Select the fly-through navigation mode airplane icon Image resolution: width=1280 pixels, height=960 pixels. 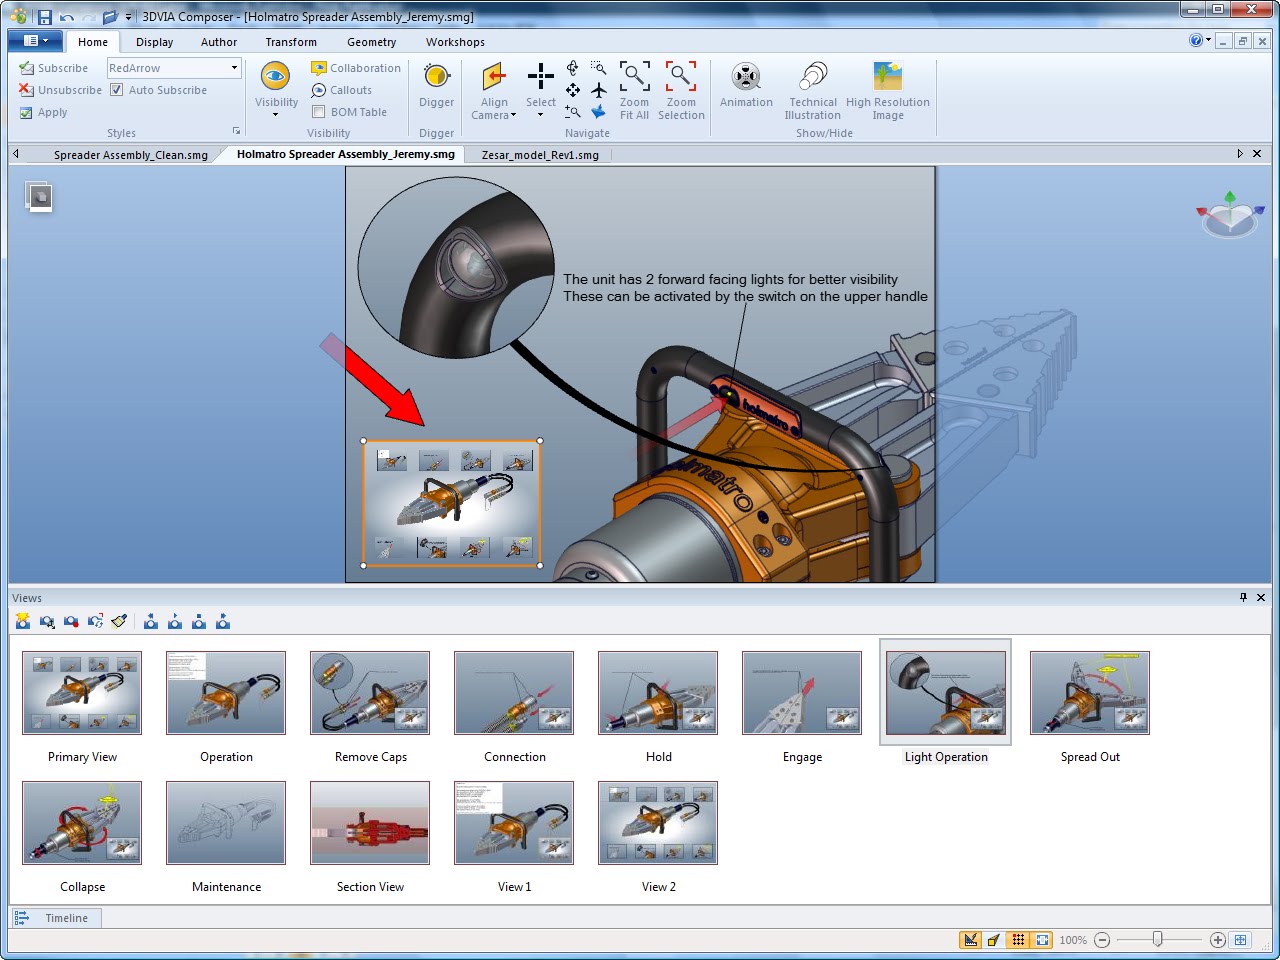point(599,89)
